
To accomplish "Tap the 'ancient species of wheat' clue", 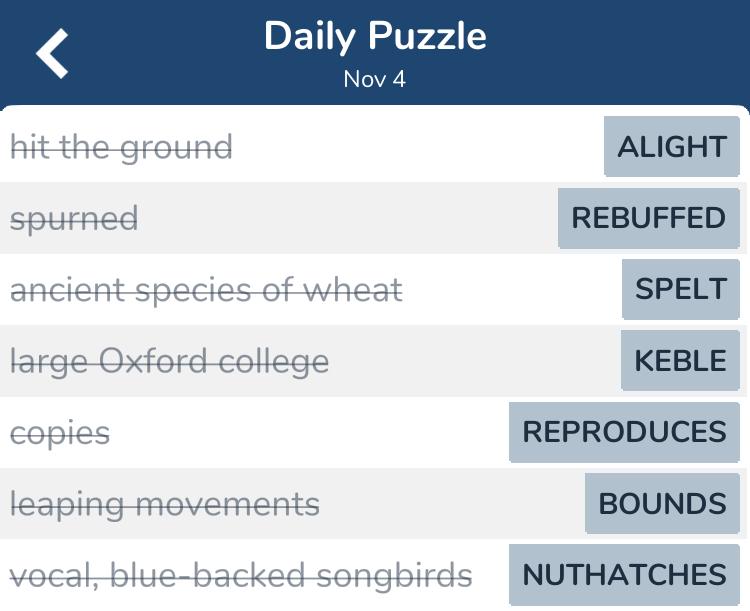I will click(x=206, y=290).
